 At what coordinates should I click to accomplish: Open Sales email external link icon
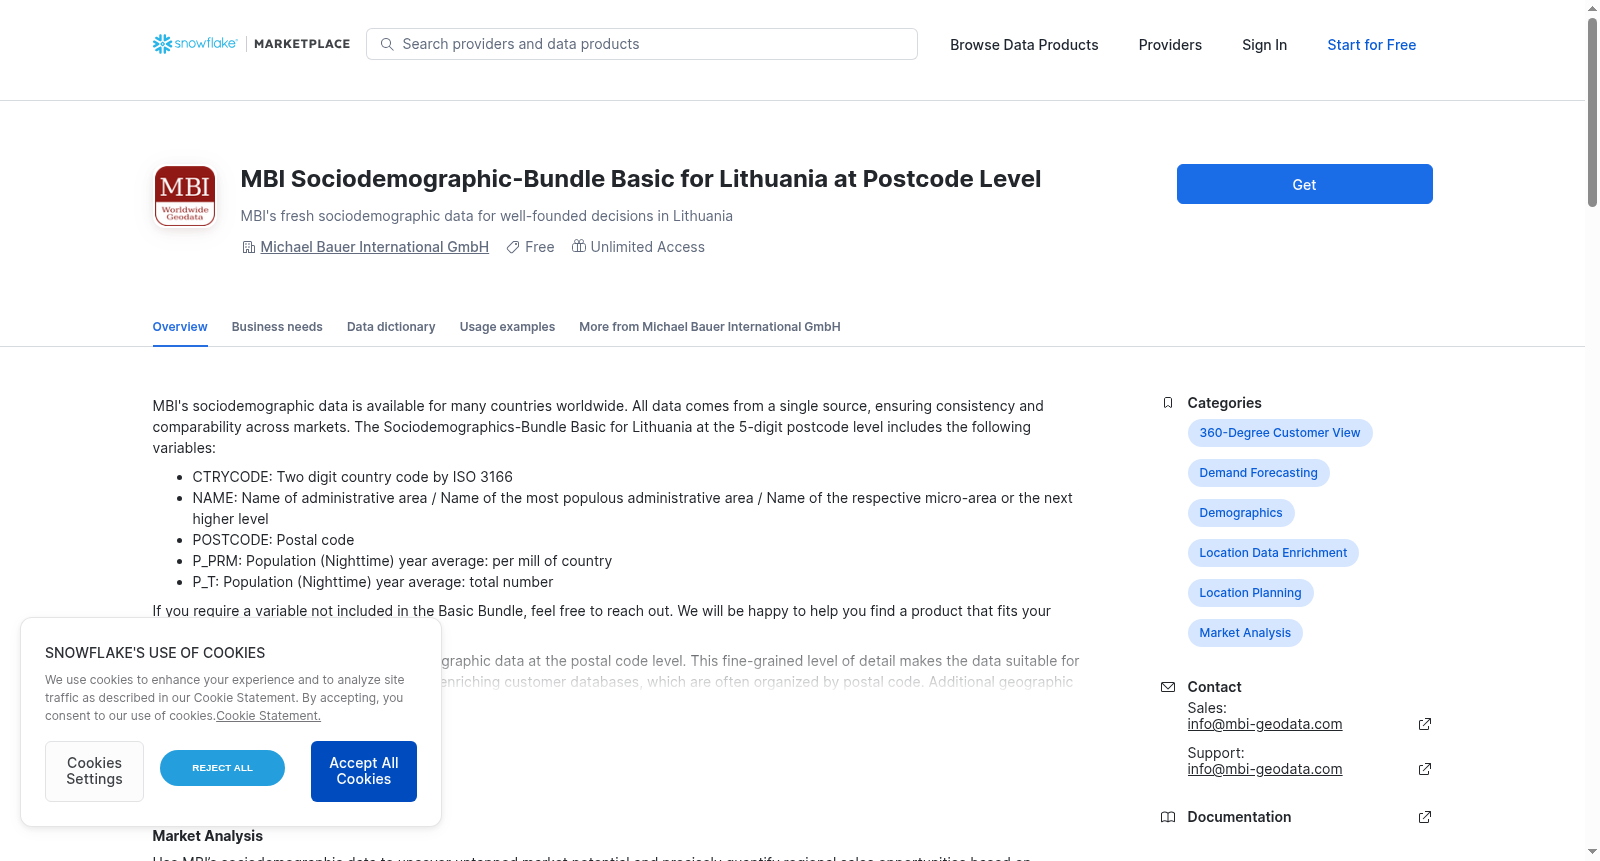[1425, 724]
